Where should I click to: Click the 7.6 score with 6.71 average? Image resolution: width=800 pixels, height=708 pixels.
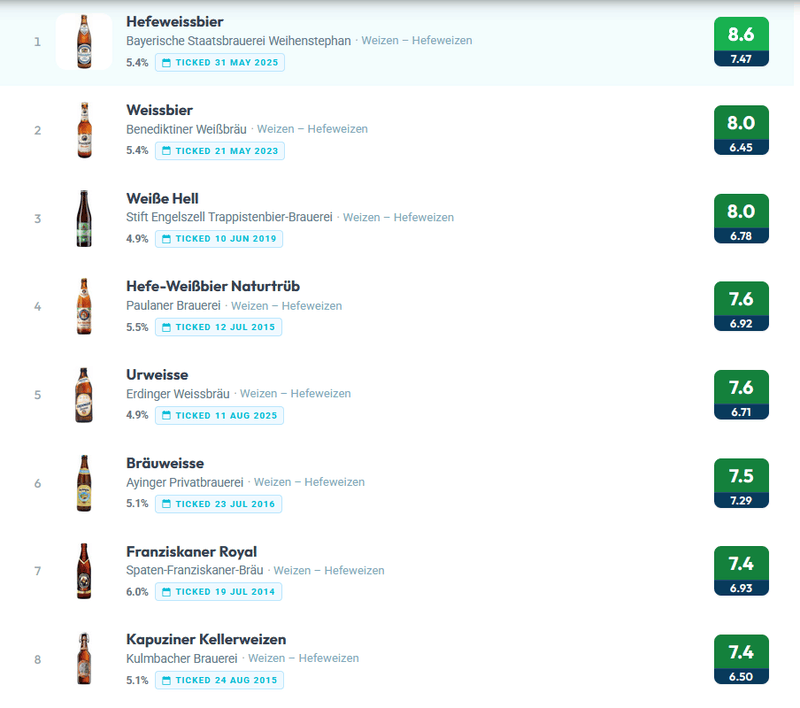pyautogui.click(x=741, y=395)
